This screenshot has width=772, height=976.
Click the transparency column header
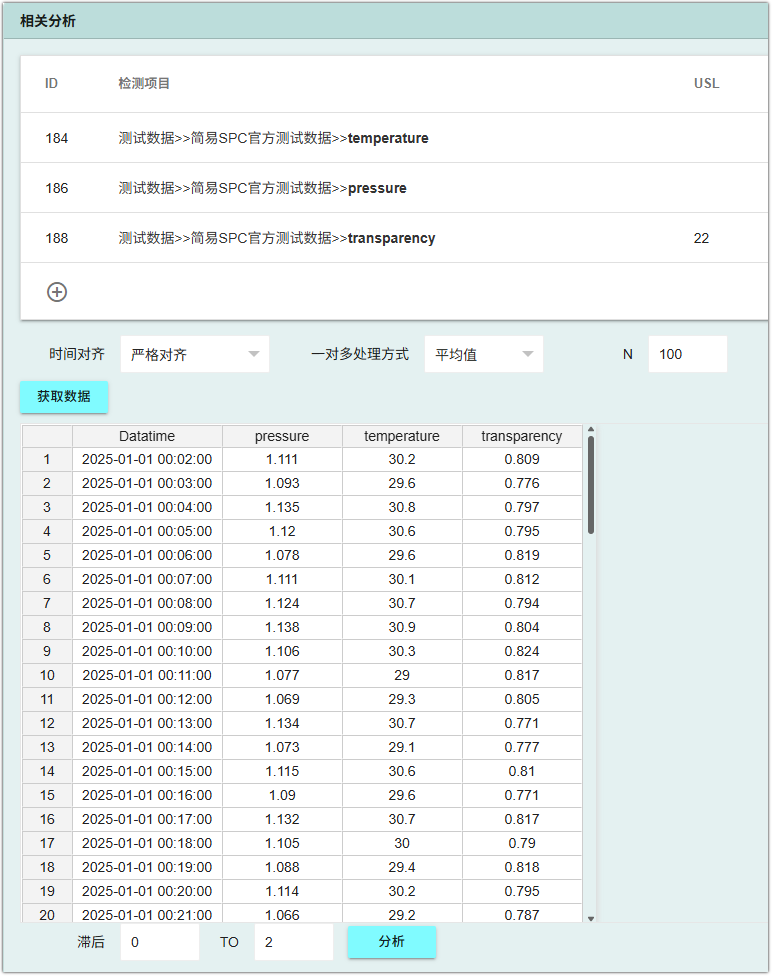pos(522,436)
